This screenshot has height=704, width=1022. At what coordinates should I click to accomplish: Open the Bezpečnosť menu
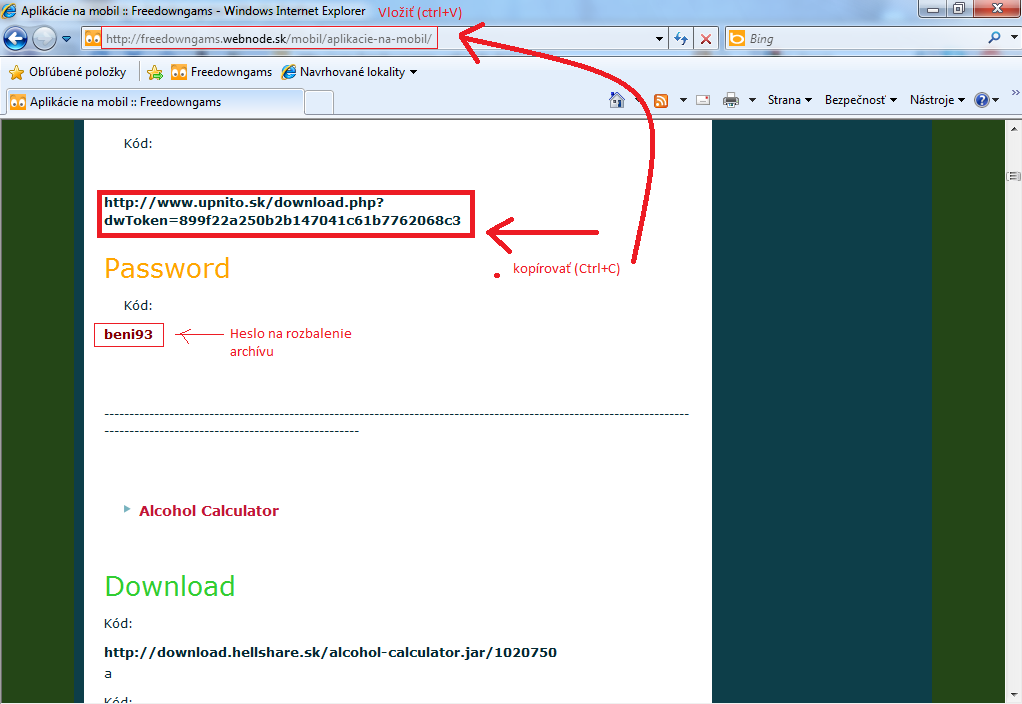click(x=860, y=100)
